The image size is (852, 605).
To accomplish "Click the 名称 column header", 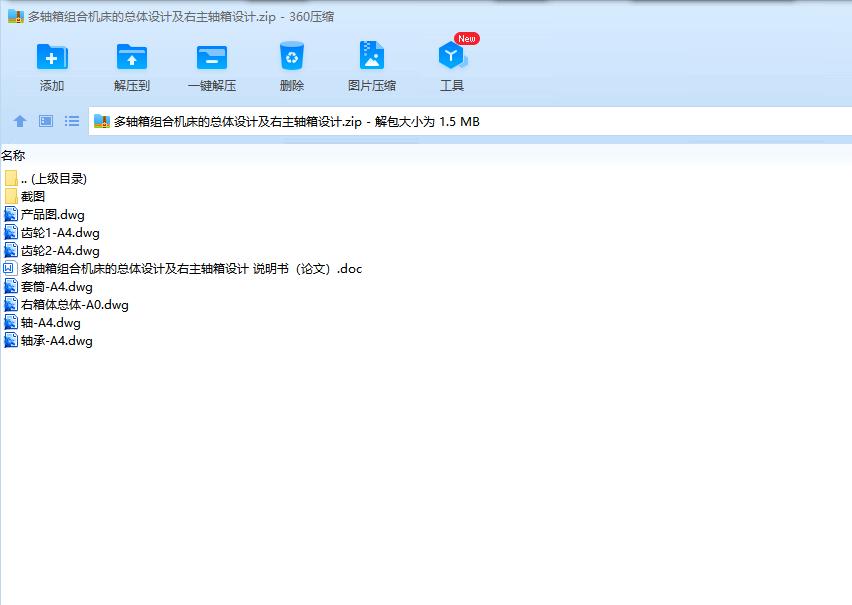I will pyautogui.click(x=13, y=156).
